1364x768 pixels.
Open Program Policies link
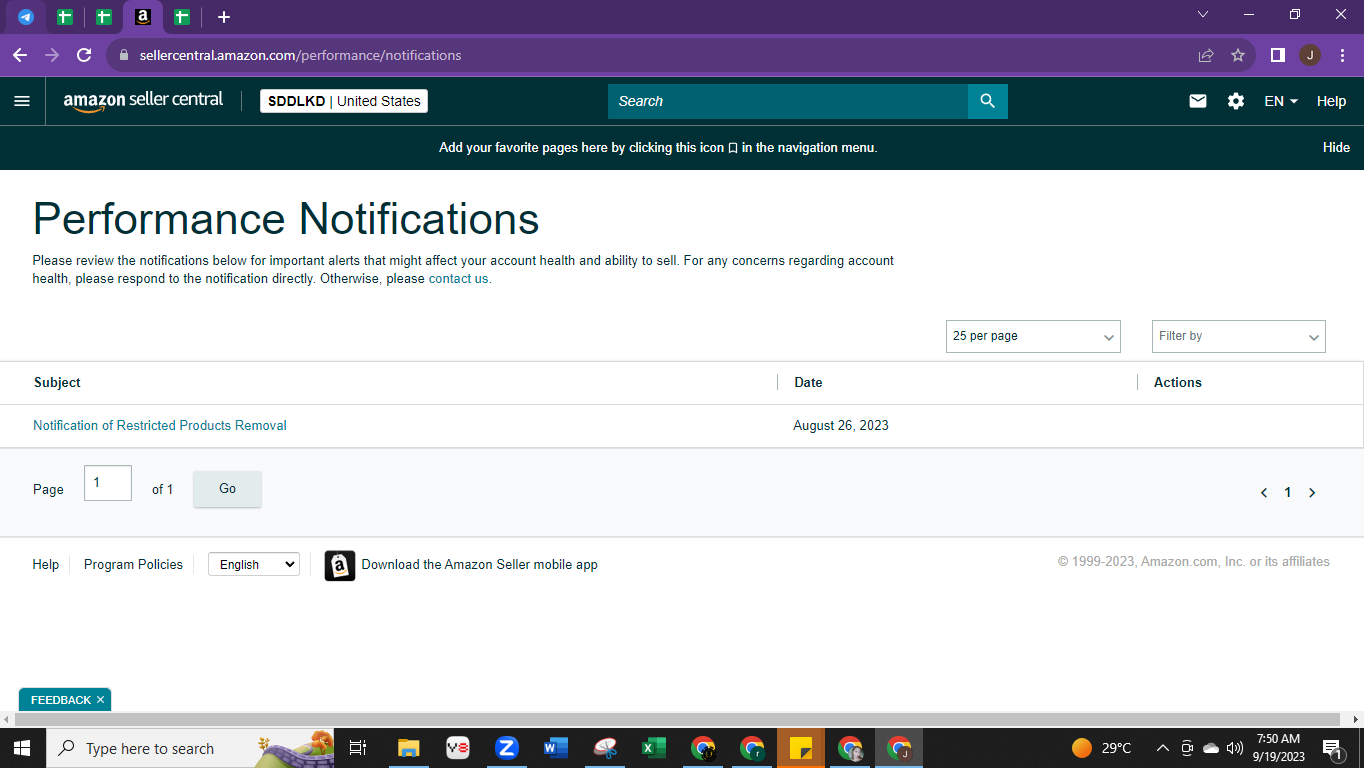tap(133, 565)
